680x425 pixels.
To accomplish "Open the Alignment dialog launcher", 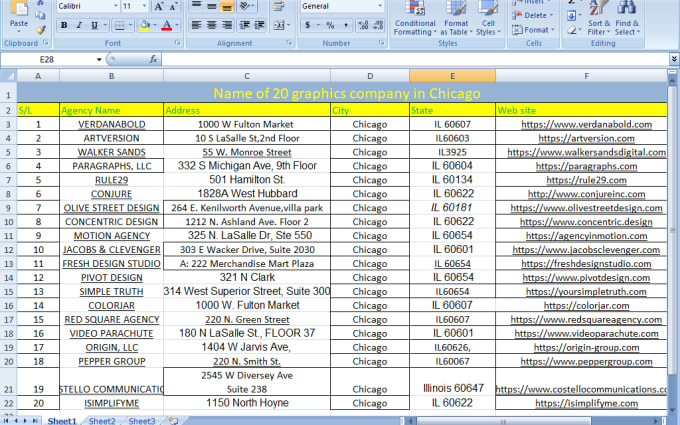I will (289, 43).
